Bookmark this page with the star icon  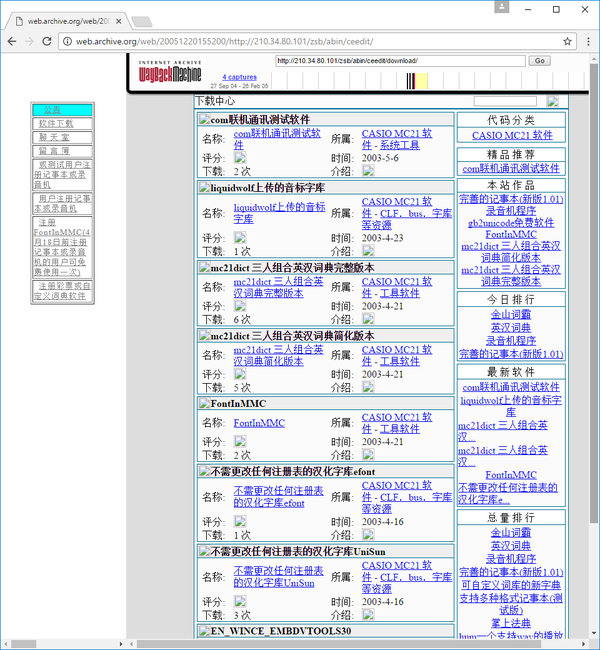(567, 41)
